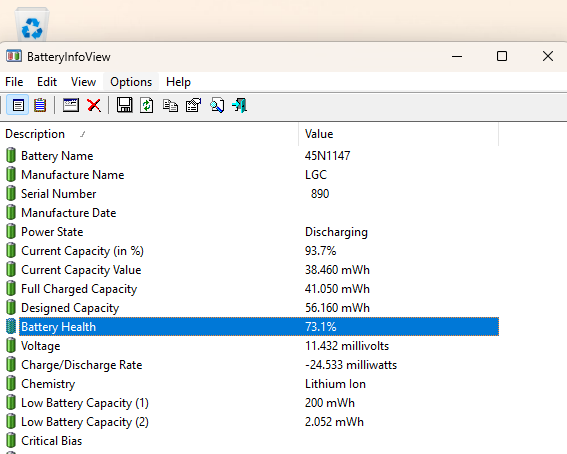The width and height of the screenshot is (567, 454).
Task: Click the Find magnifier toolbar icon
Action: [217, 106]
